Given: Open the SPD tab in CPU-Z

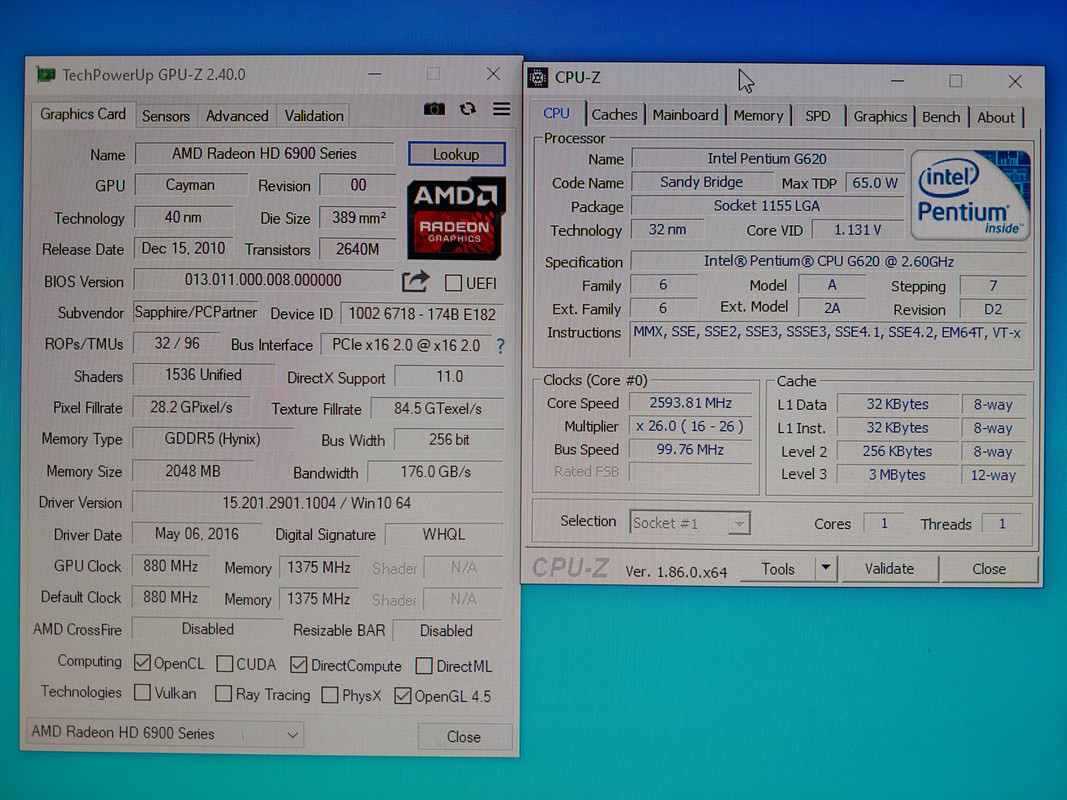Looking at the screenshot, I should click(x=817, y=116).
